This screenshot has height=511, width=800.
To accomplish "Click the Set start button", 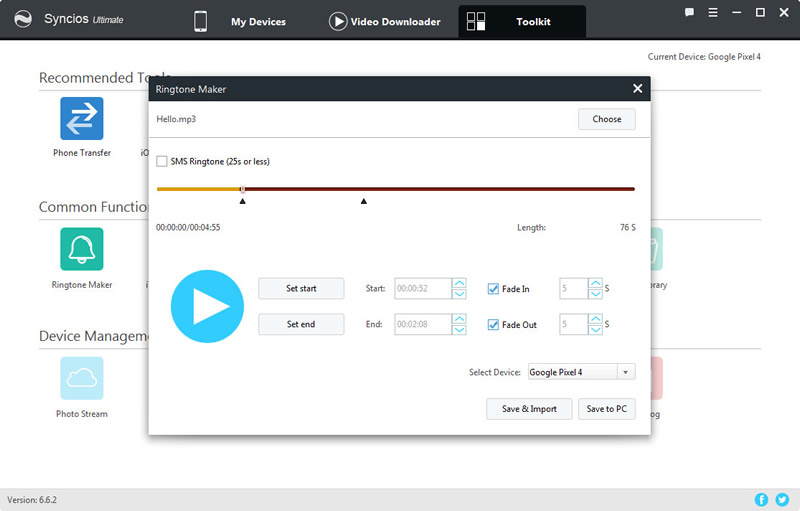I will (x=301, y=288).
